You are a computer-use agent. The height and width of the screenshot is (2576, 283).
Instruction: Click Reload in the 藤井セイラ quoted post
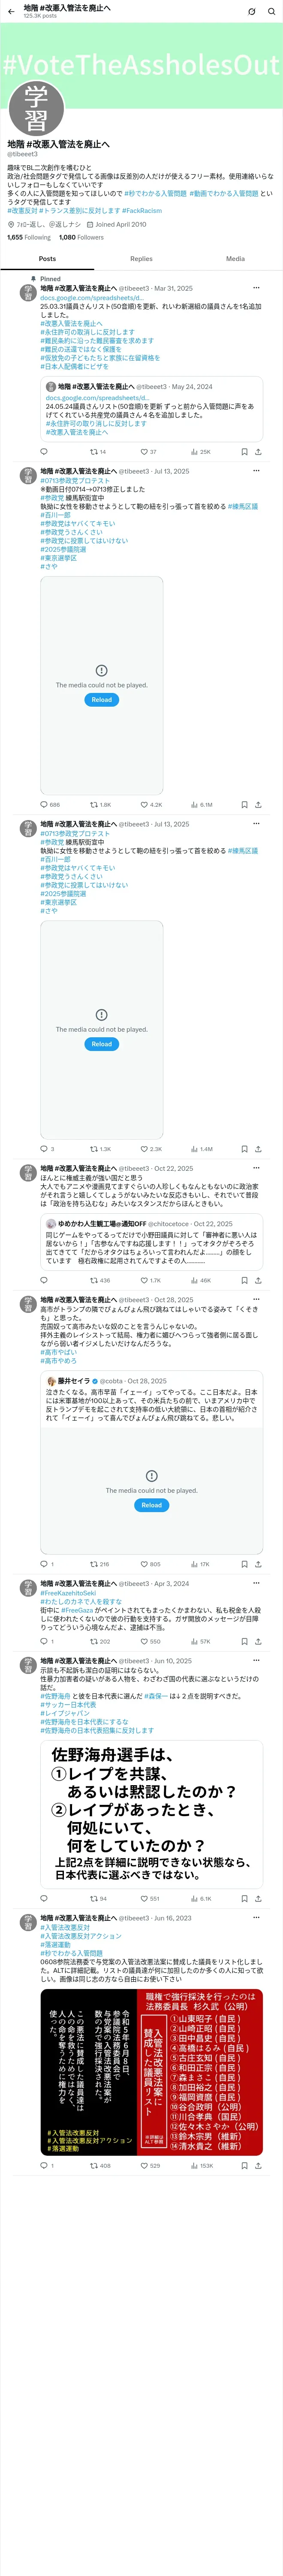151,1504
